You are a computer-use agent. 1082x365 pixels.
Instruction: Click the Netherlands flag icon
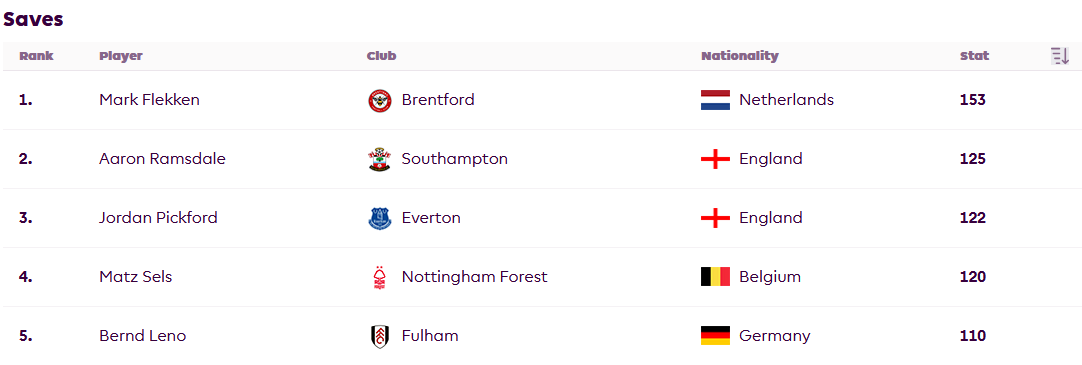click(715, 100)
